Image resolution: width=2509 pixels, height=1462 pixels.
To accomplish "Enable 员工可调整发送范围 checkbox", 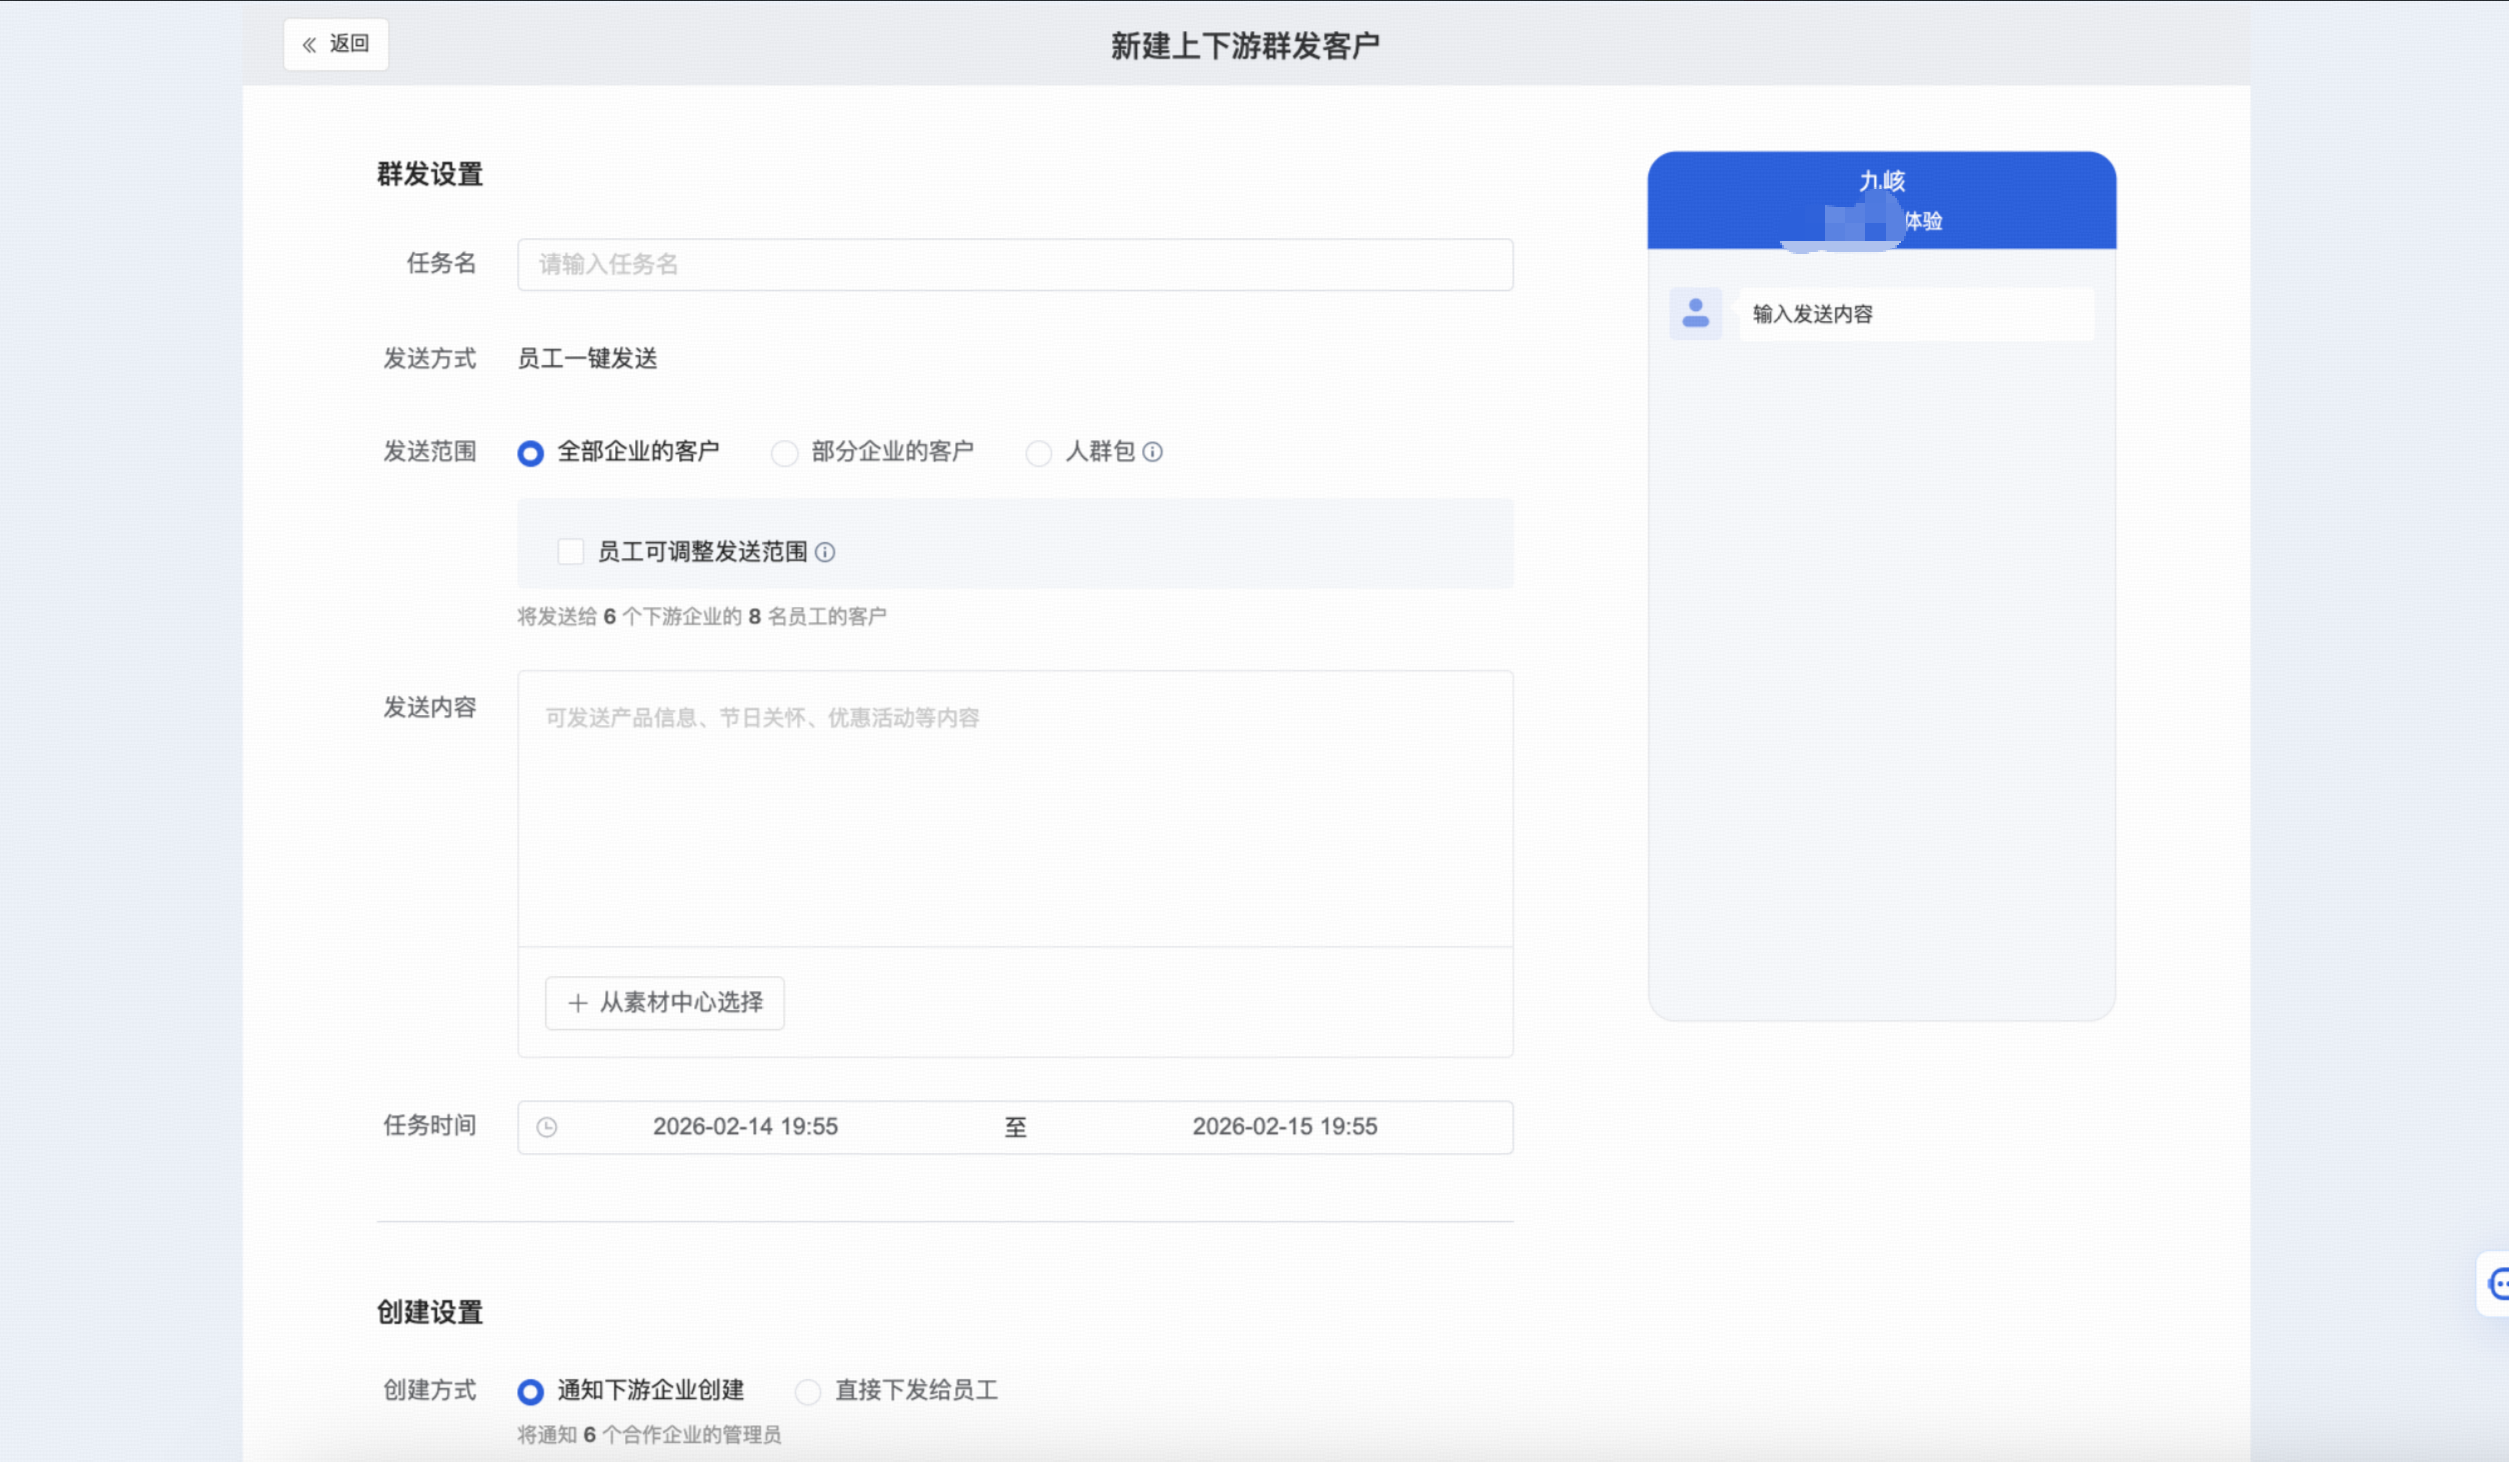I will point(570,552).
